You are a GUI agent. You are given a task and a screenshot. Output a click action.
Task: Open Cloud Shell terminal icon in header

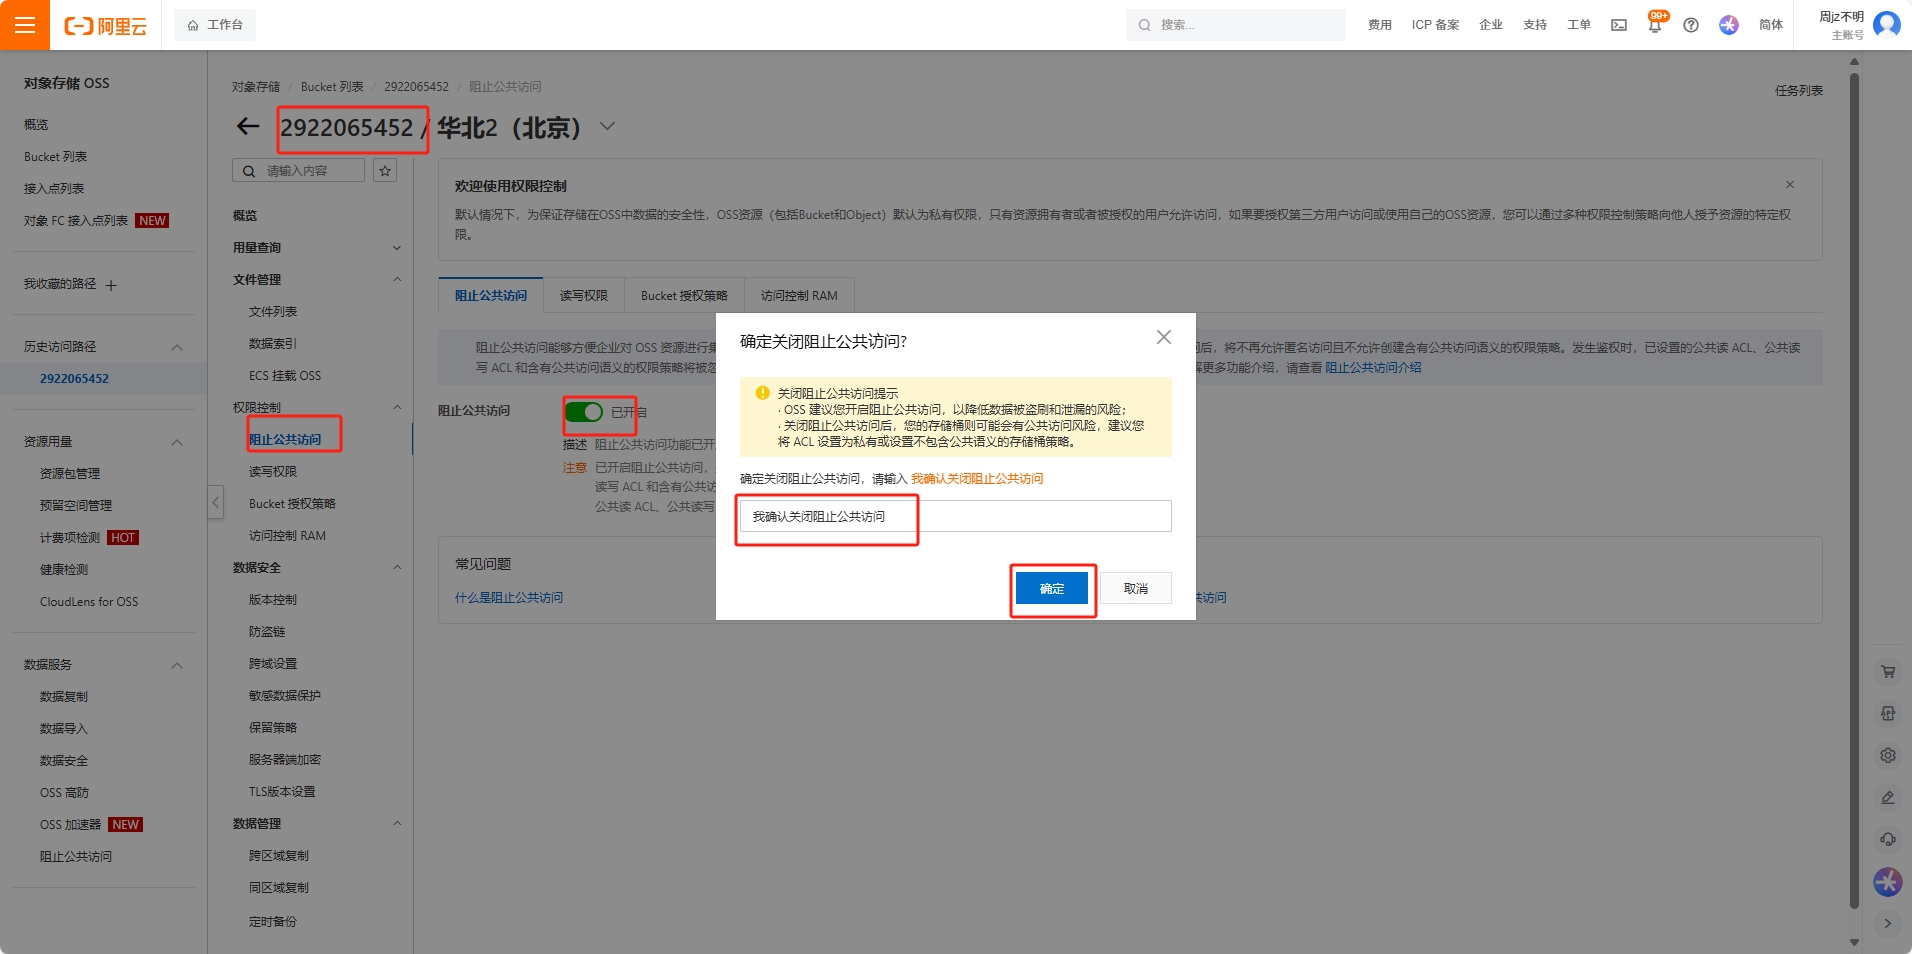pyautogui.click(x=1619, y=25)
